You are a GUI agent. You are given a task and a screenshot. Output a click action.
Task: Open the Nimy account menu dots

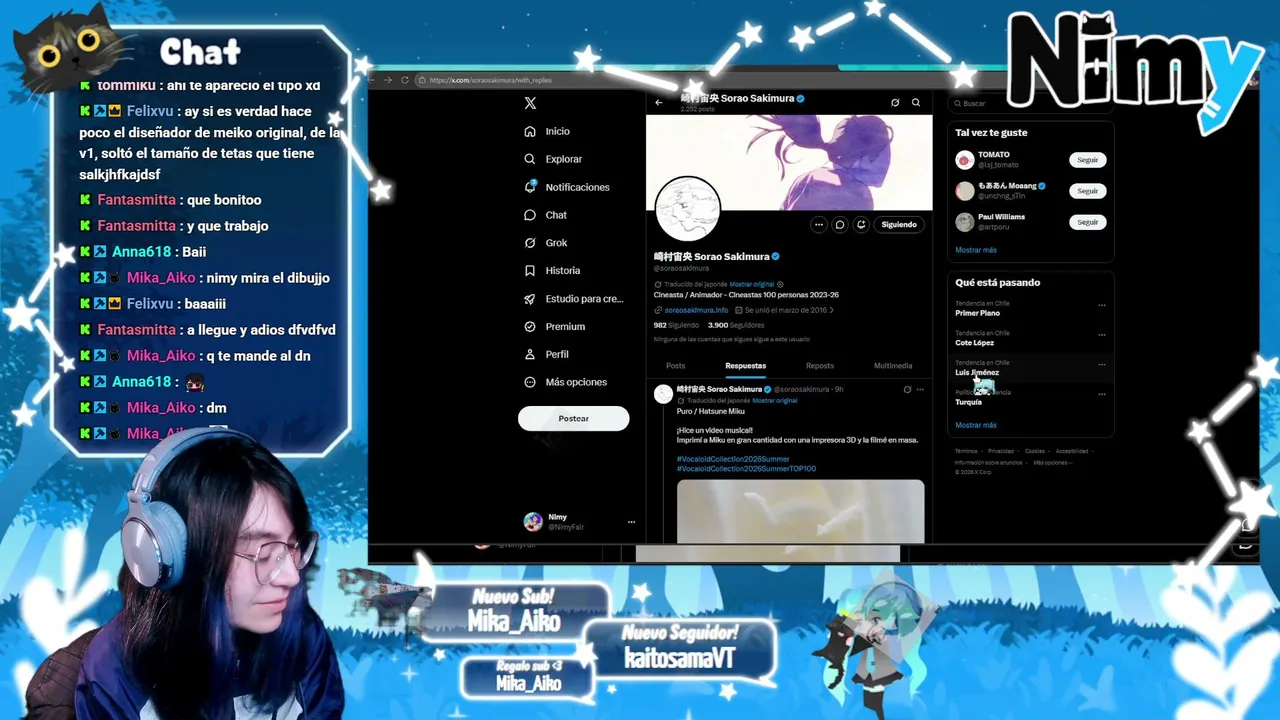[x=631, y=522]
